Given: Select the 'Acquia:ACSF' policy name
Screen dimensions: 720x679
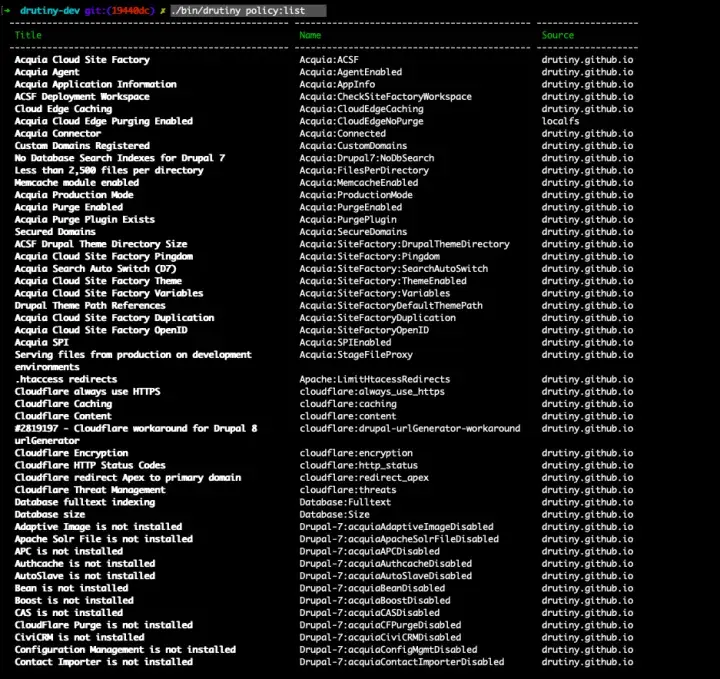Looking at the screenshot, I should 329,60.
